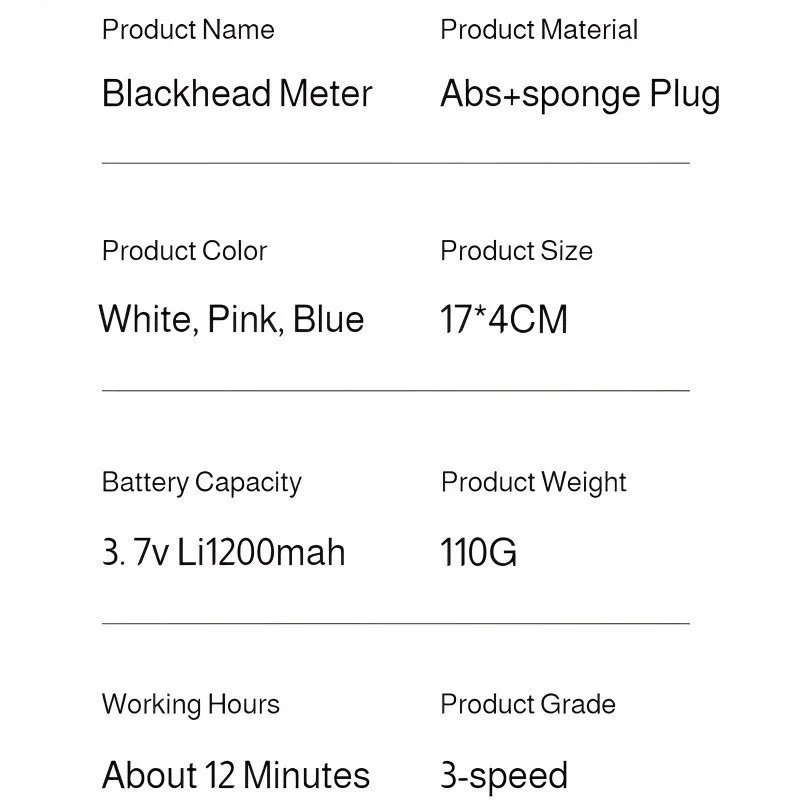Screen dimensions: 800x800
Task: Click the Product Material heading
Action: [539, 30]
